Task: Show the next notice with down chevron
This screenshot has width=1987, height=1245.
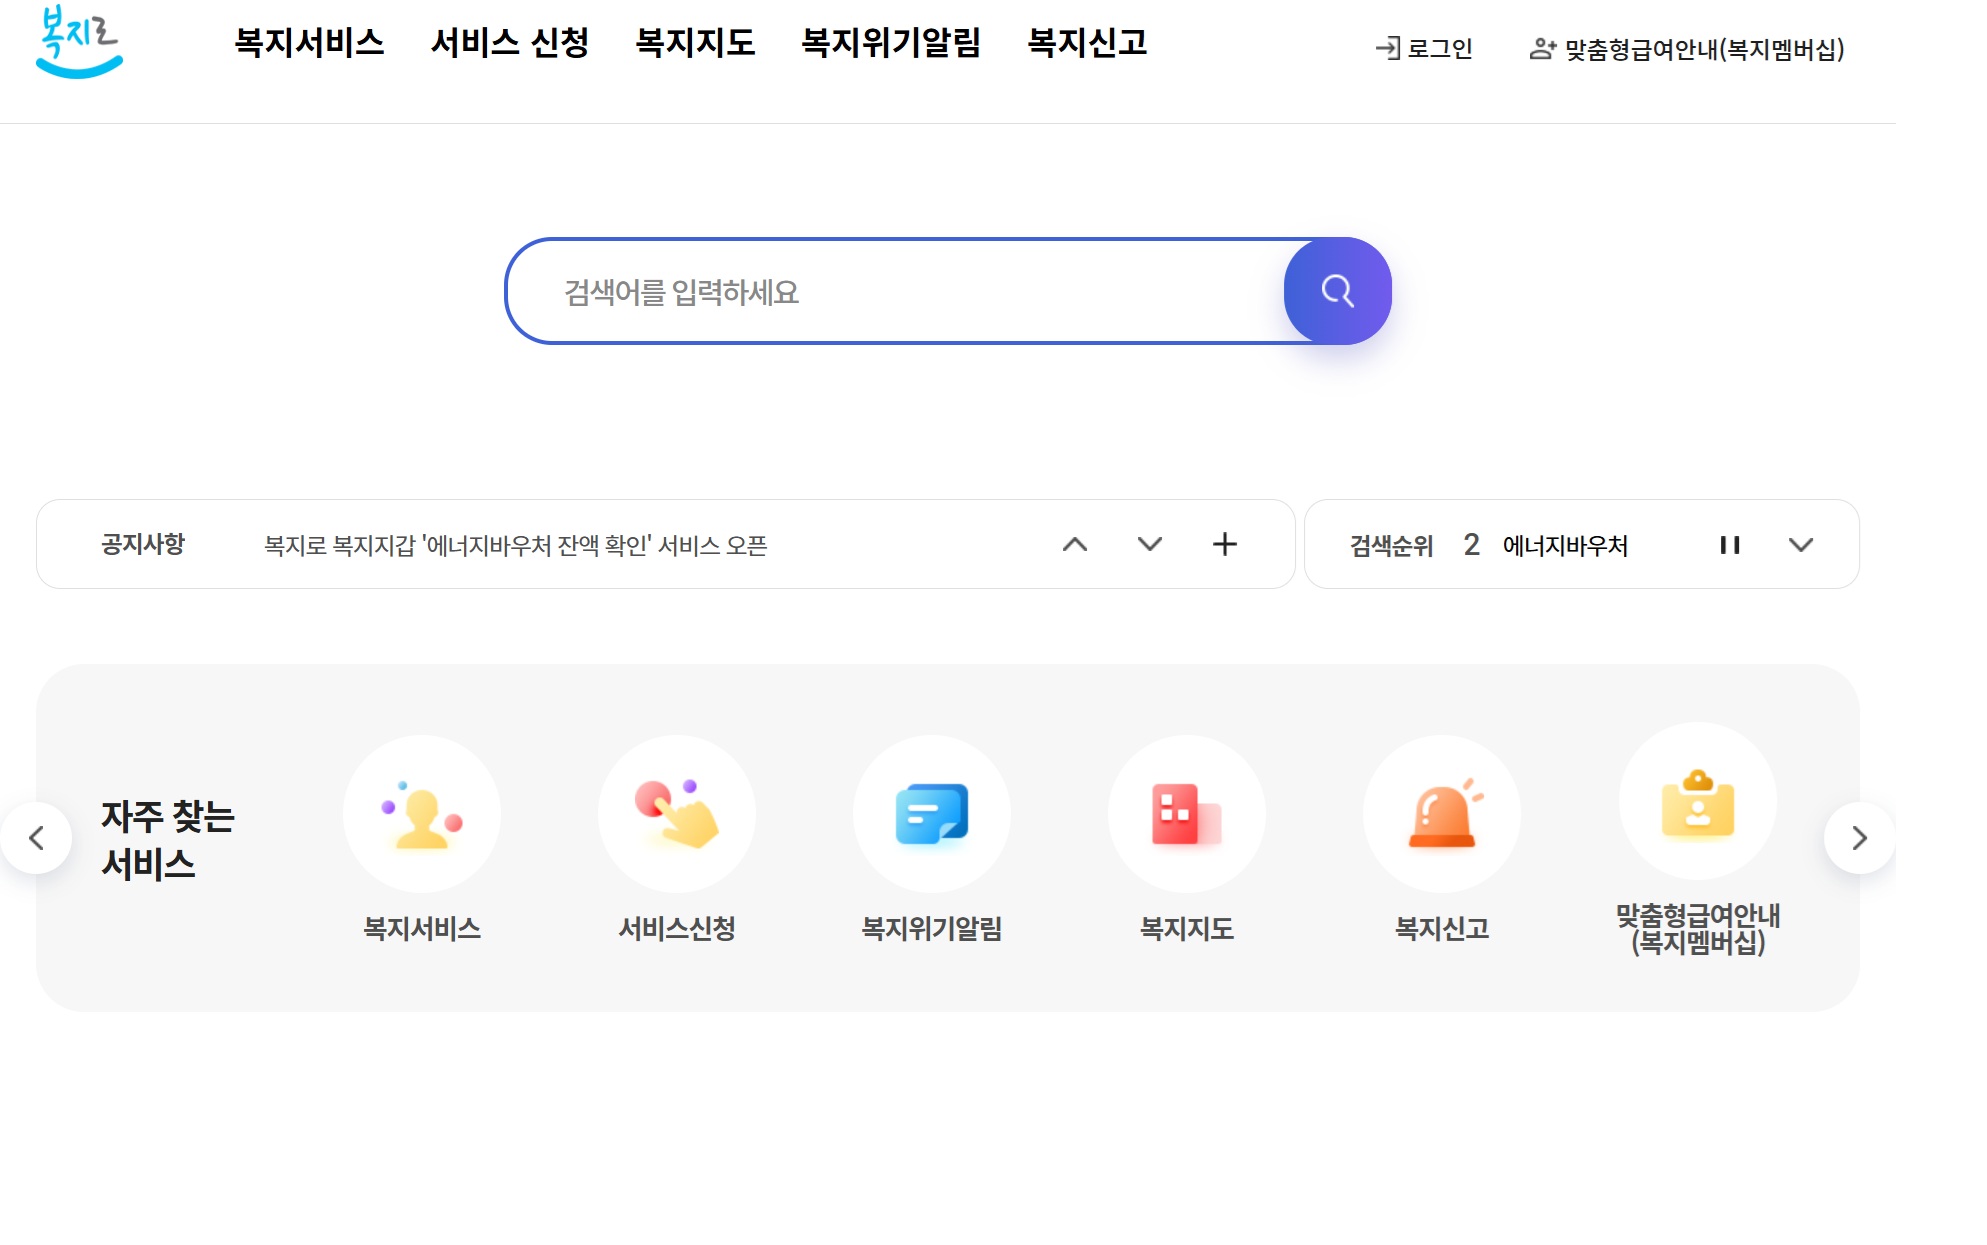Action: (x=1150, y=545)
